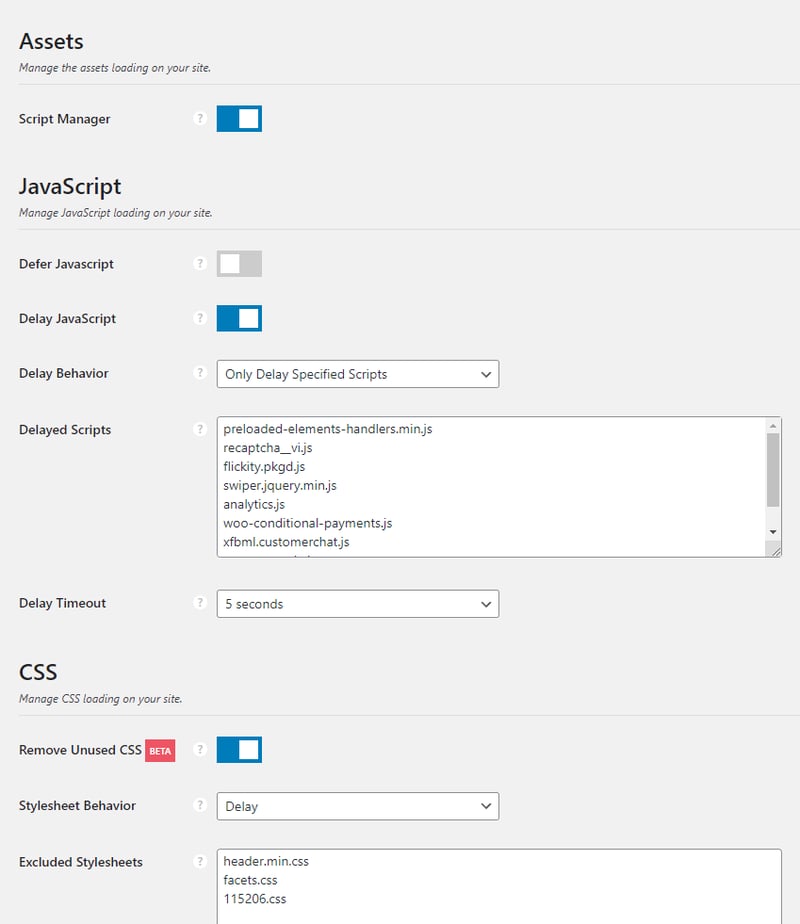The width and height of the screenshot is (800, 924).
Task: Open Delay Timeout help tooltip
Action: [x=199, y=604]
